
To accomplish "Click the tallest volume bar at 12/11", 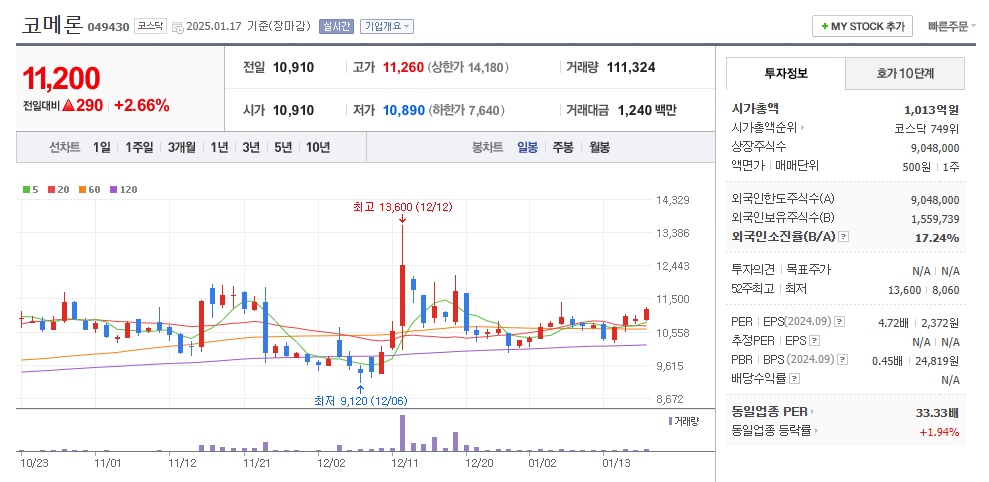I will tap(402, 433).
